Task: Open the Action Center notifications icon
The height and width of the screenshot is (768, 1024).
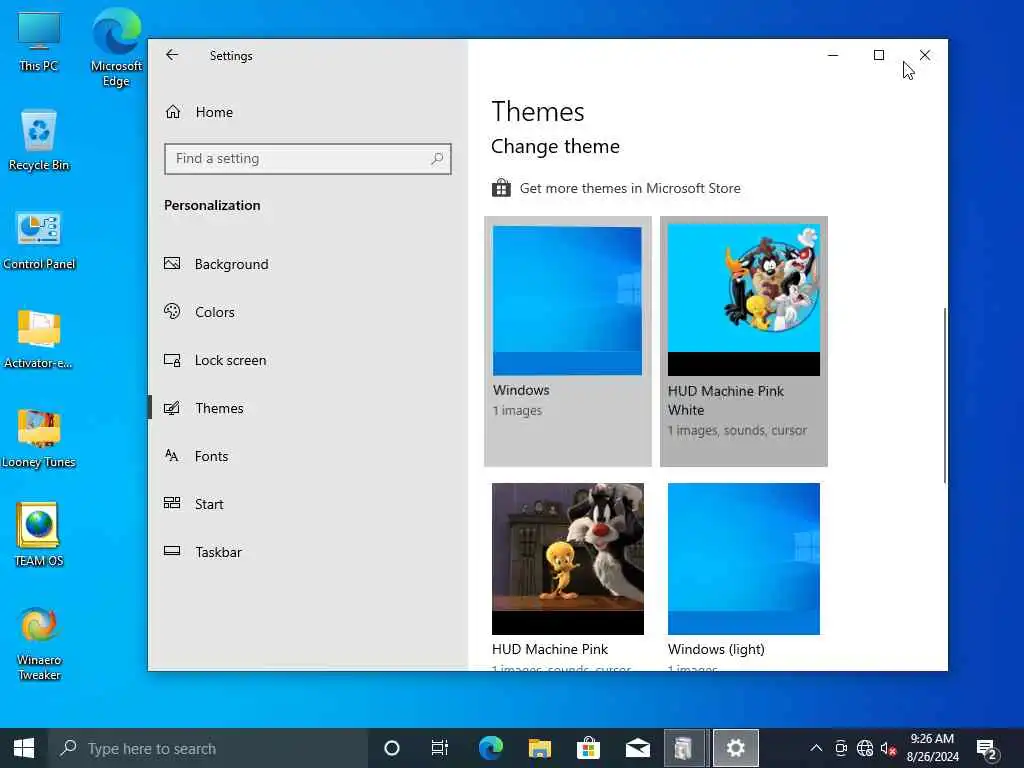Action: tap(987, 749)
